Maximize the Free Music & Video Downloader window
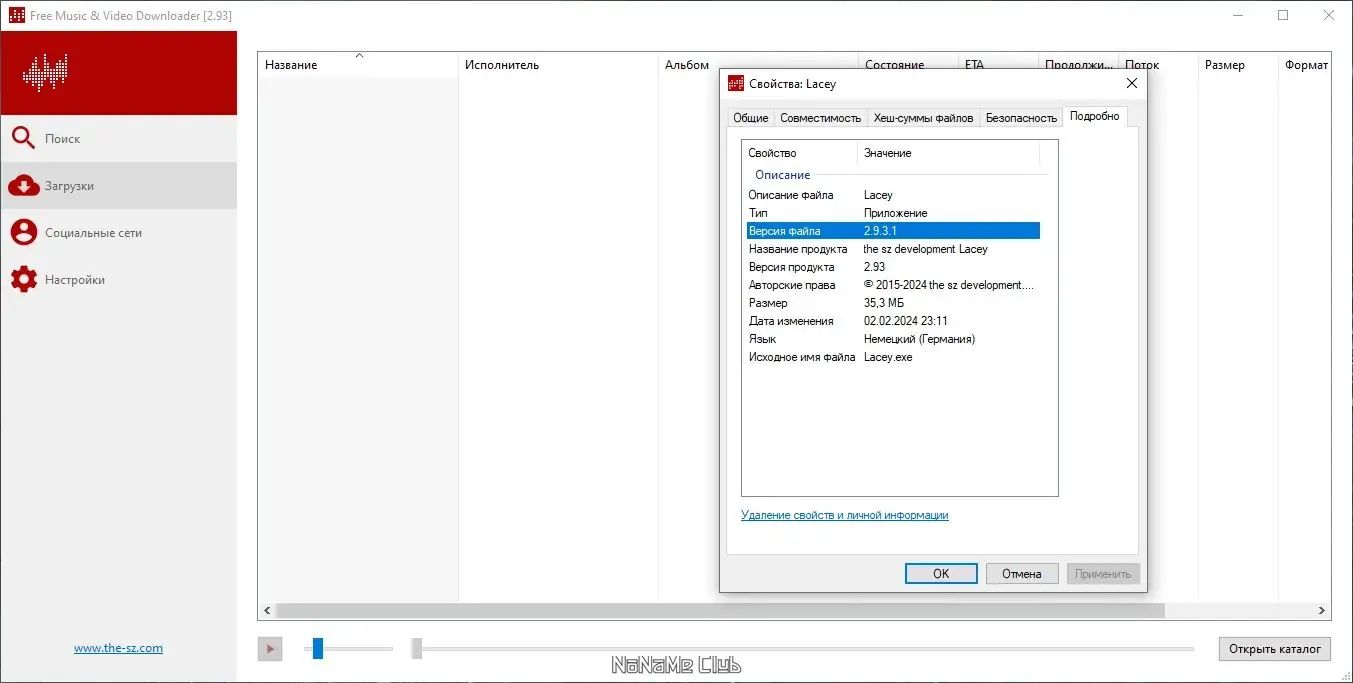 pyautogui.click(x=1283, y=15)
